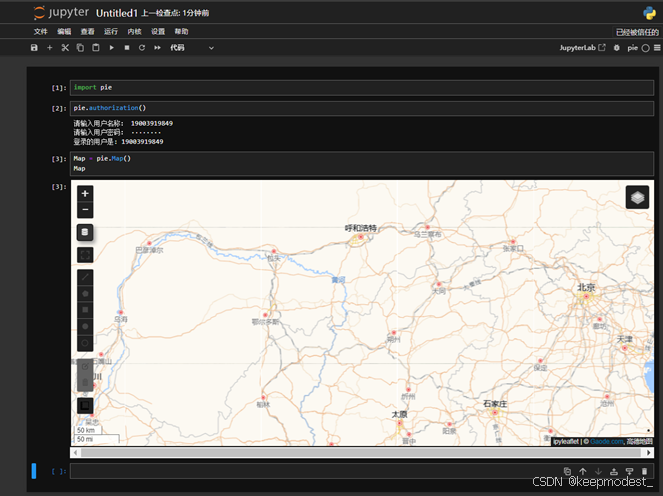Click the scrollbar right arrow
The height and width of the screenshot is (496, 663).
click(x=649, y=452)
